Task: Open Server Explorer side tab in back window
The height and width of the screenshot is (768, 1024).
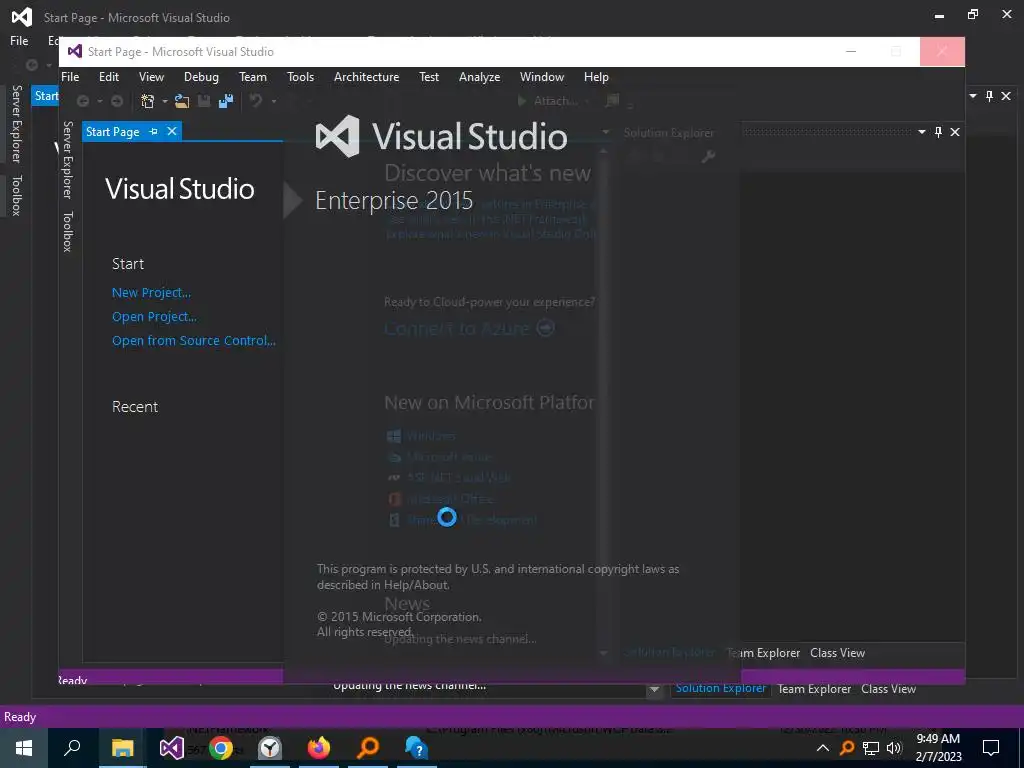Action: (x=17, y=124)
